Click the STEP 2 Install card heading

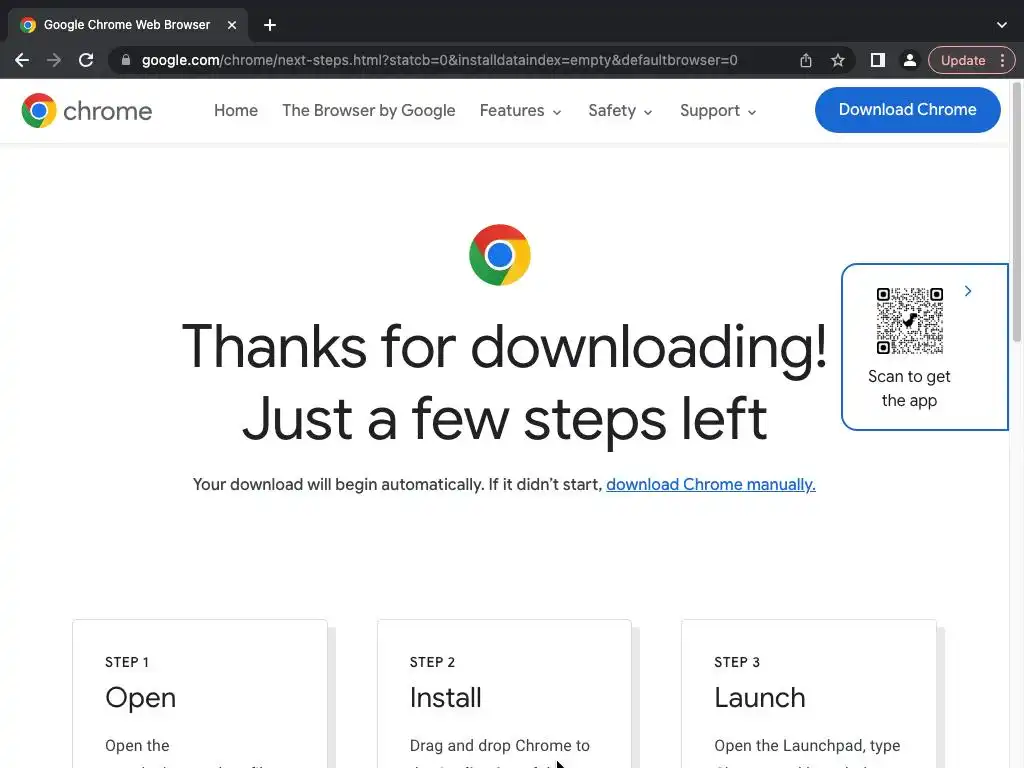point(445,697)
